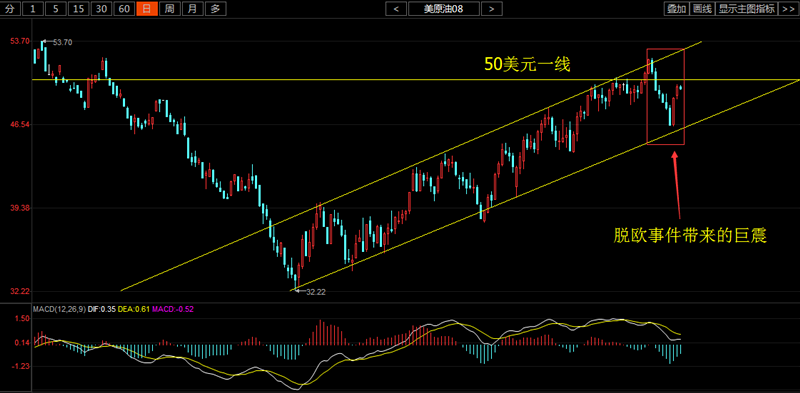
Task: Click the 53.70 high price marker
Action: (62, 42)
